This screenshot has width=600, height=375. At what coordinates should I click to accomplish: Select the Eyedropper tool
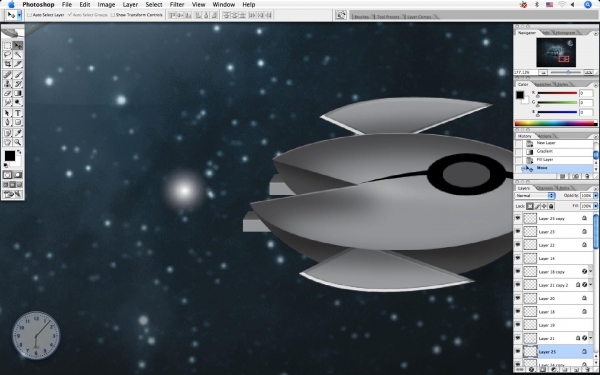[x=18, y=133]
